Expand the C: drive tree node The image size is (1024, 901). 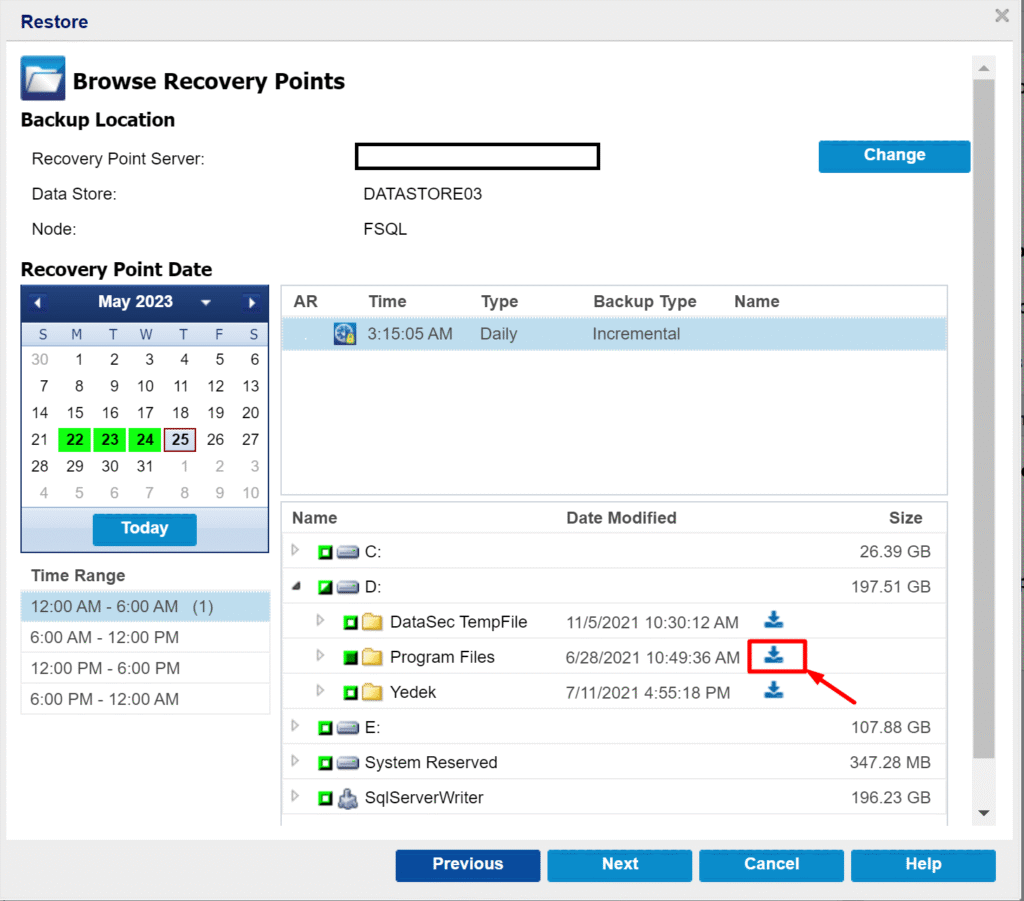[x=295, y=550]
